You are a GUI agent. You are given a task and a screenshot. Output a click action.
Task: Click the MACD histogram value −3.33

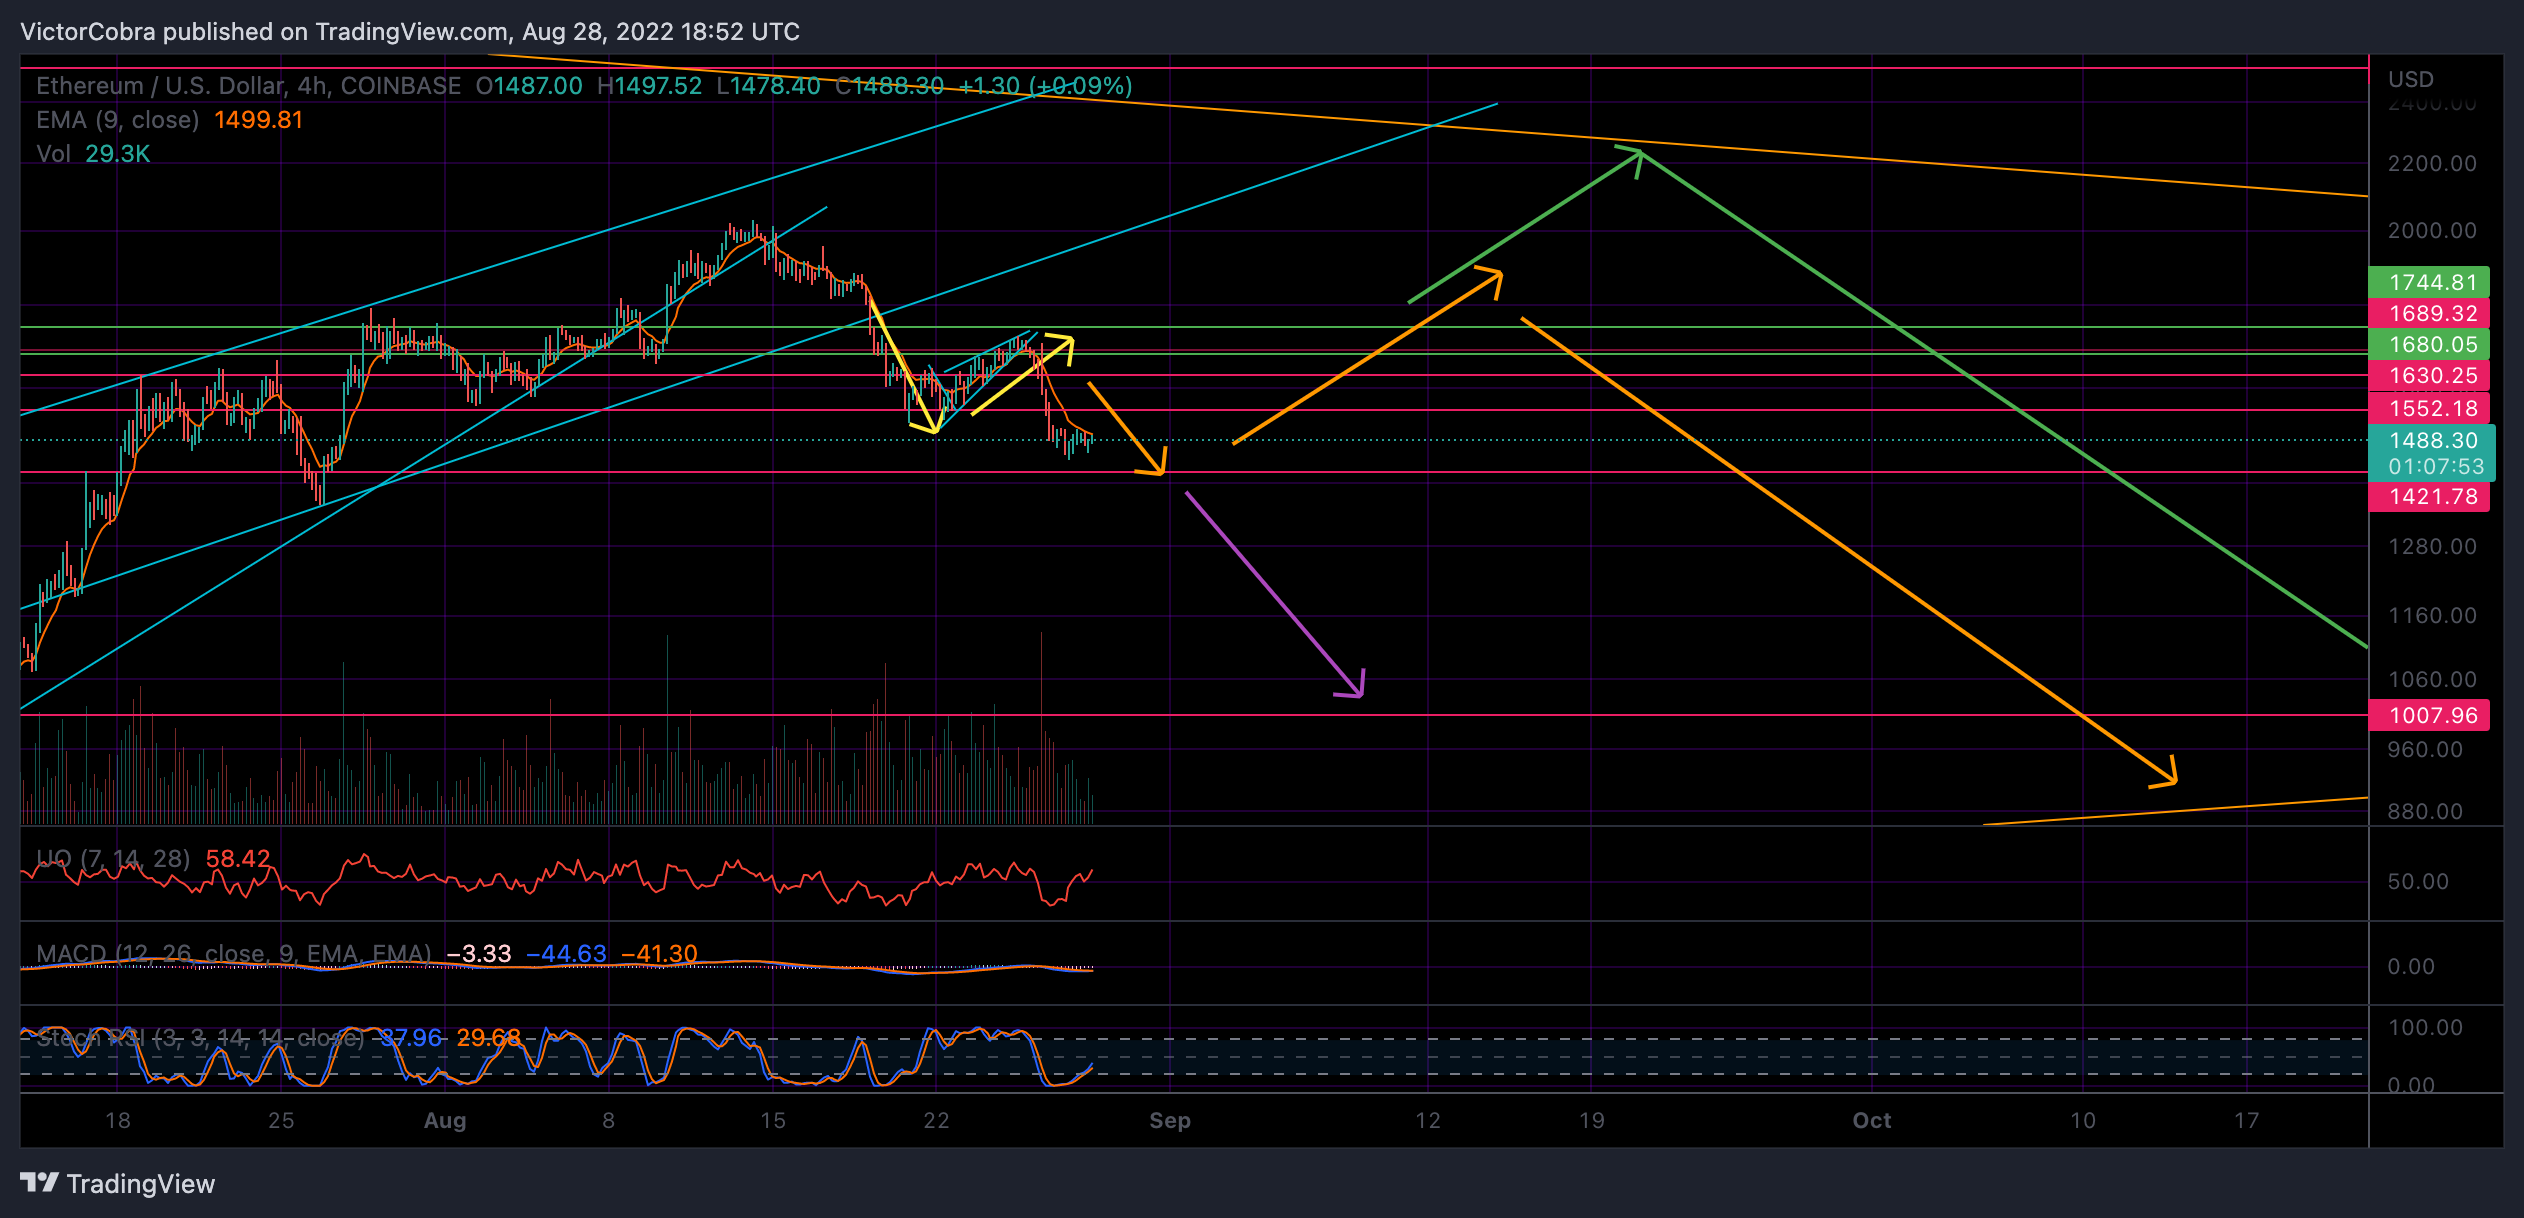coord(479,954)
